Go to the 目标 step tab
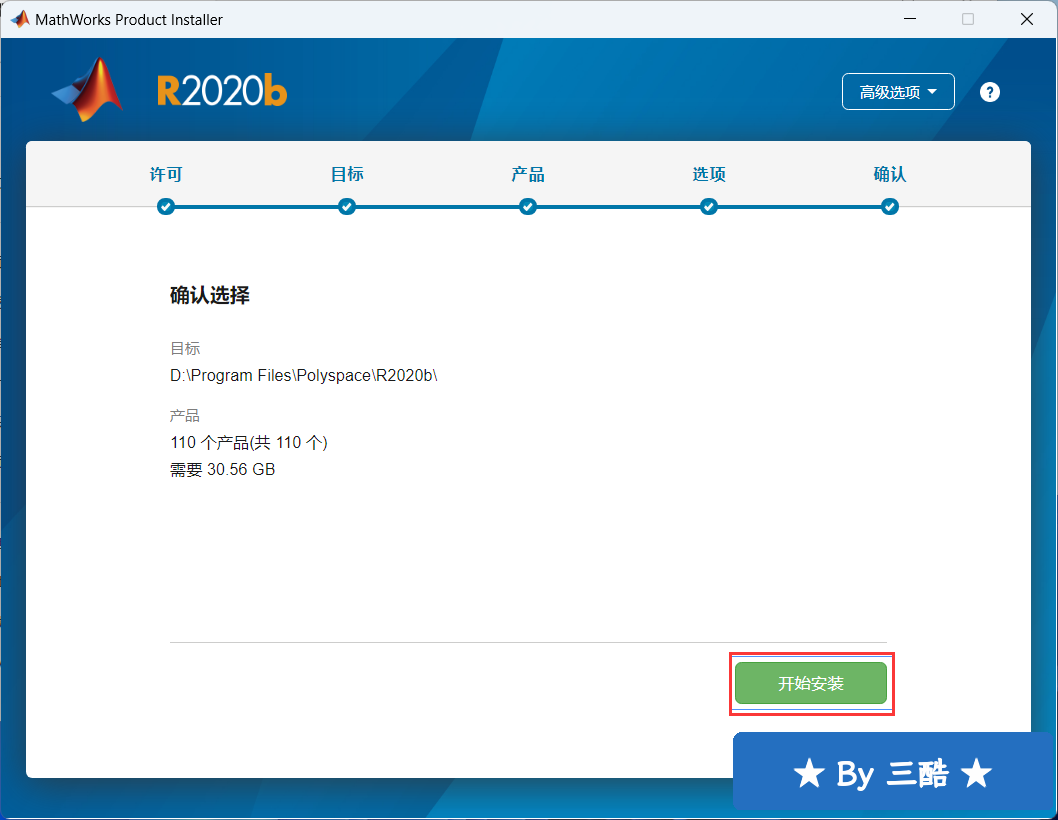 tap(347, 174)
